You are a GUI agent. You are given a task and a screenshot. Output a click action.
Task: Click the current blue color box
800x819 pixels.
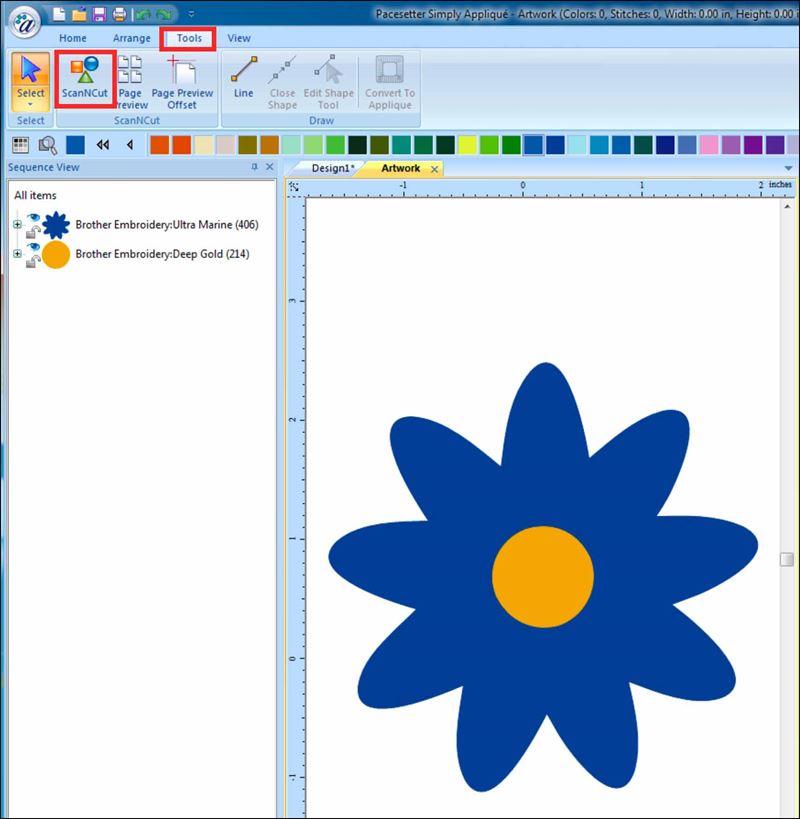76,145
